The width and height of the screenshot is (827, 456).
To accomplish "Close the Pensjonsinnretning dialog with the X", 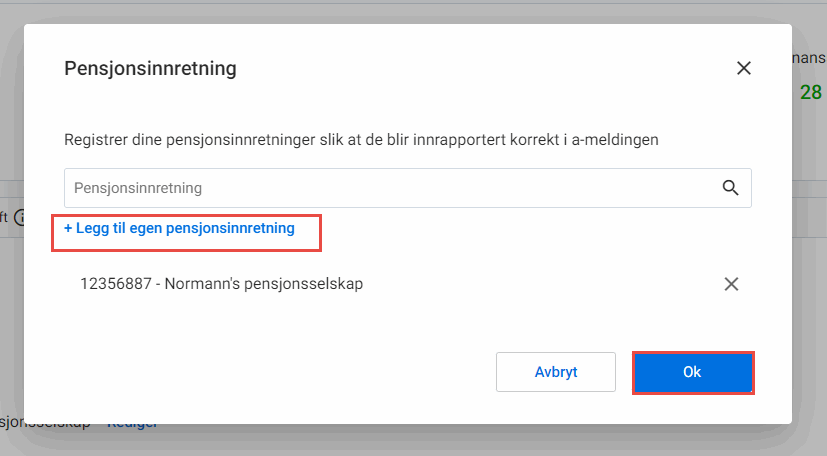I will (x=744, y=68).
